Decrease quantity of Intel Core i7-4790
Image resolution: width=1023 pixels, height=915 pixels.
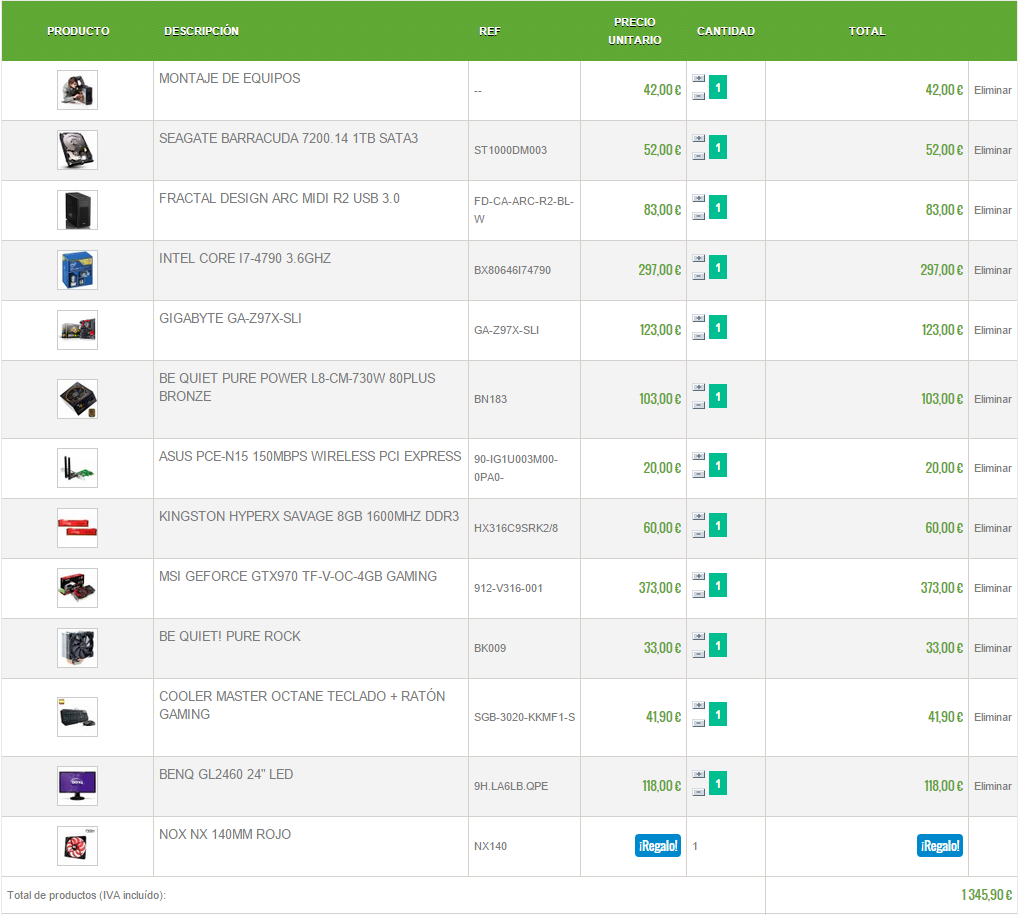[699, 276]
